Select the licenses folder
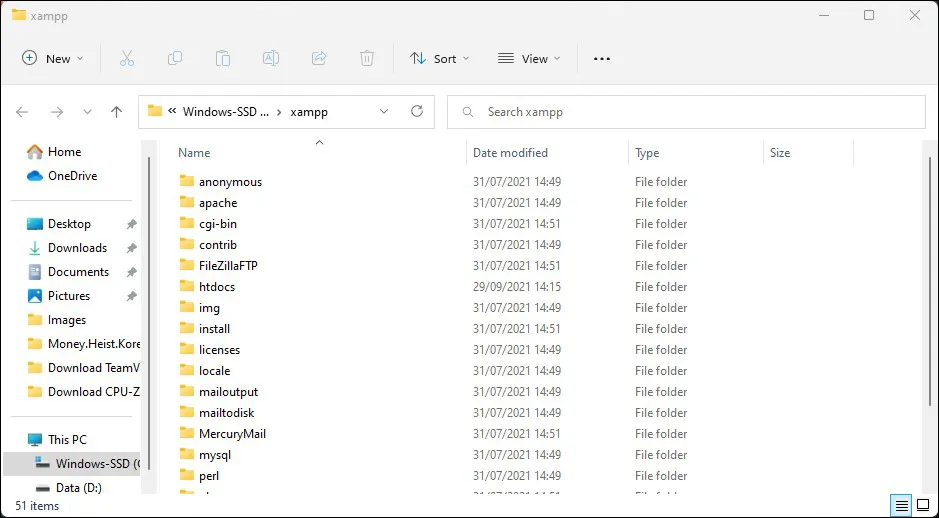Image resolution: width=939 pixels, height=518 pixels. pos(219,350)
